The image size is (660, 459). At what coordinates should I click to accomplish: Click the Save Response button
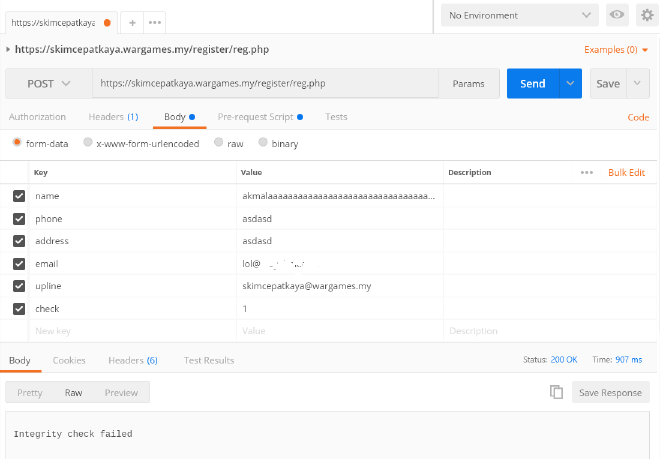click(611, 392)
